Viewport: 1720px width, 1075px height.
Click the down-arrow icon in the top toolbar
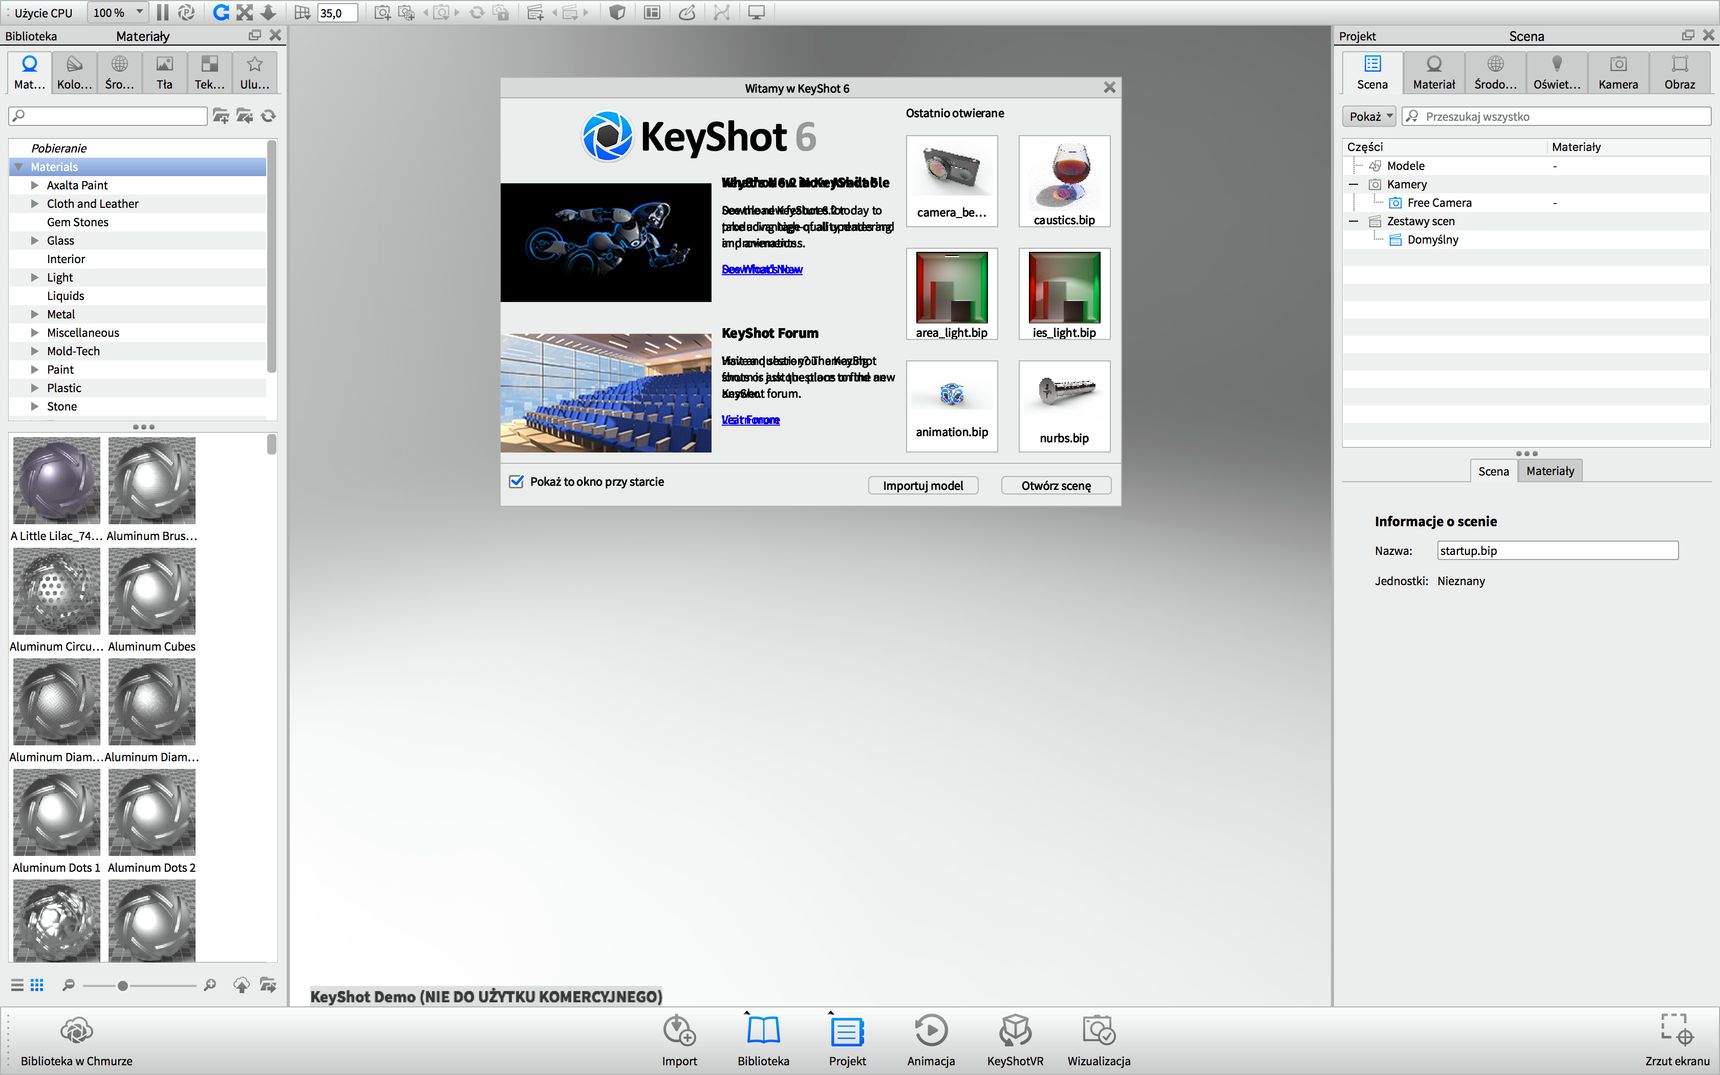[x=268, y=13]
